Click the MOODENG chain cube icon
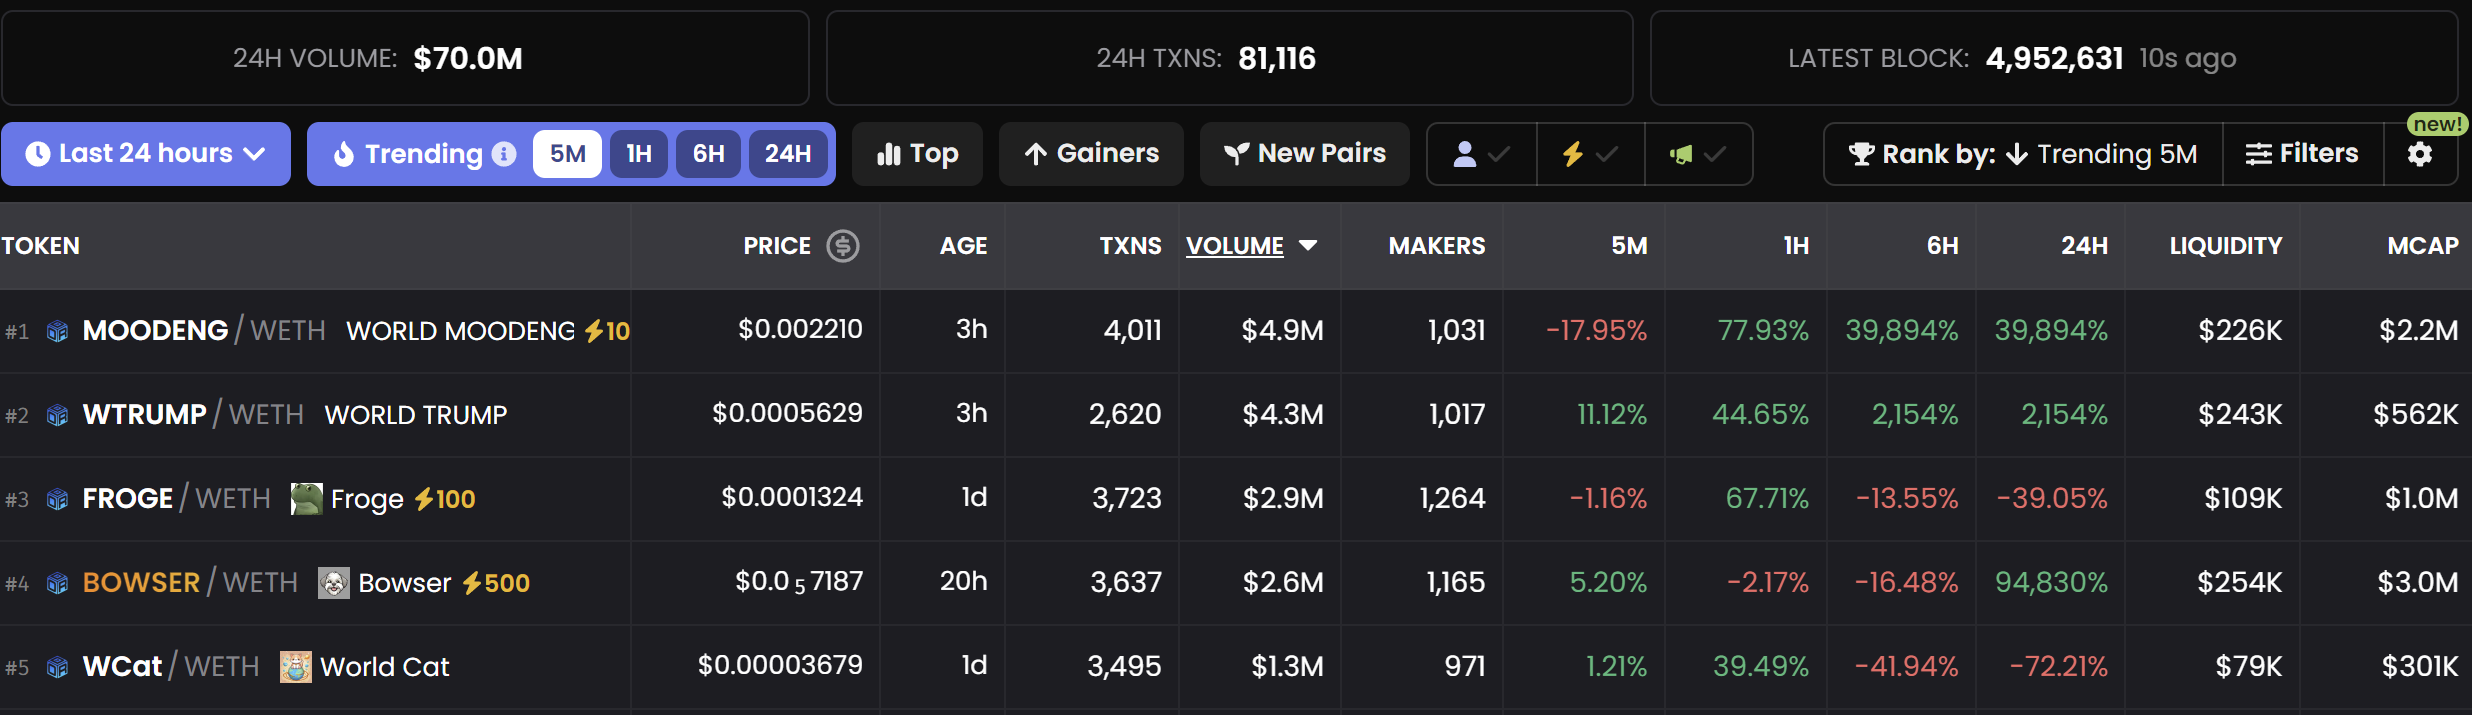The width and height of the screenshot is (2472, 715). (x=58, y=331)
